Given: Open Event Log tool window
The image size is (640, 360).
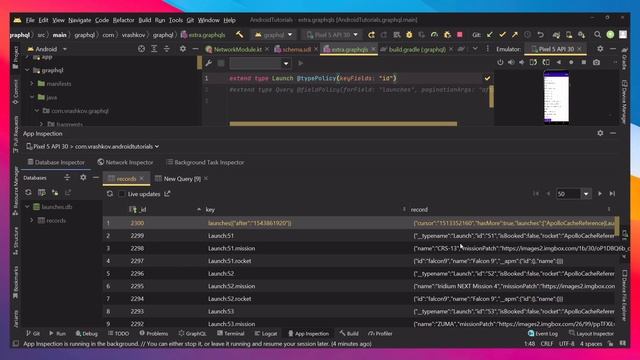Looking at the screenshot, I should pos(542,333).
